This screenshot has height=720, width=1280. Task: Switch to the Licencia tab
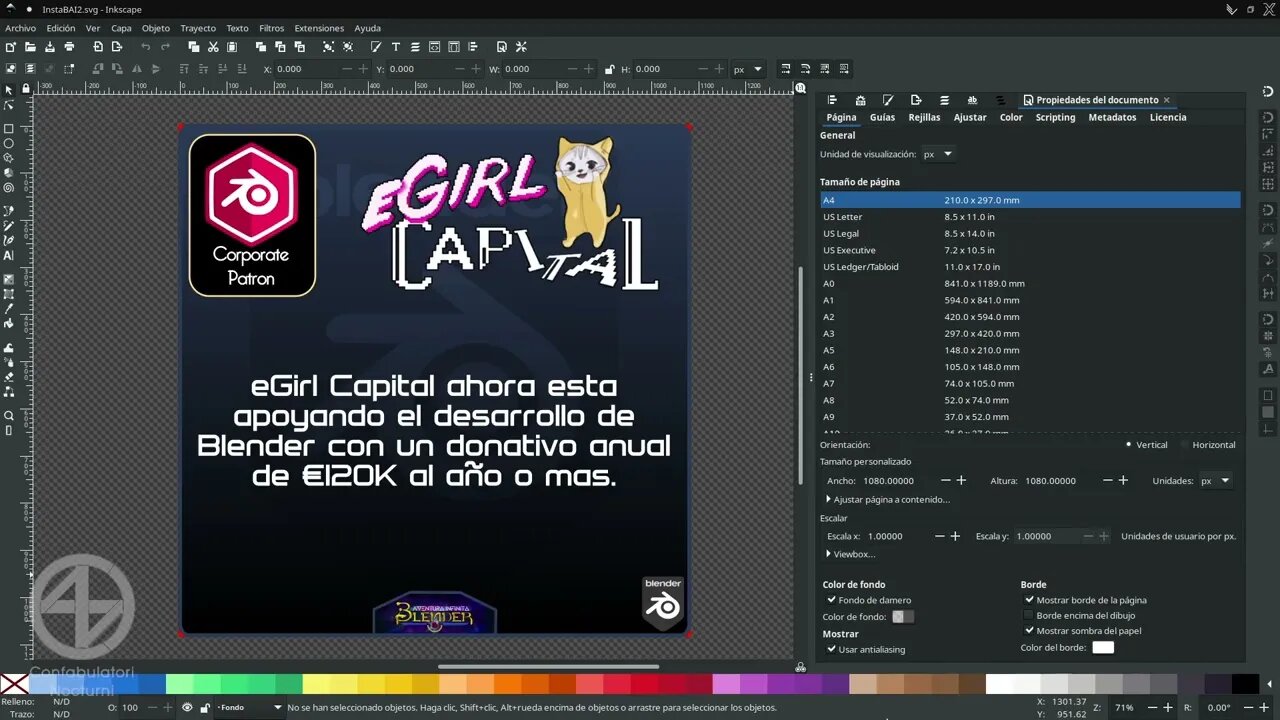pyautogui.click(x=1168, y=117)
